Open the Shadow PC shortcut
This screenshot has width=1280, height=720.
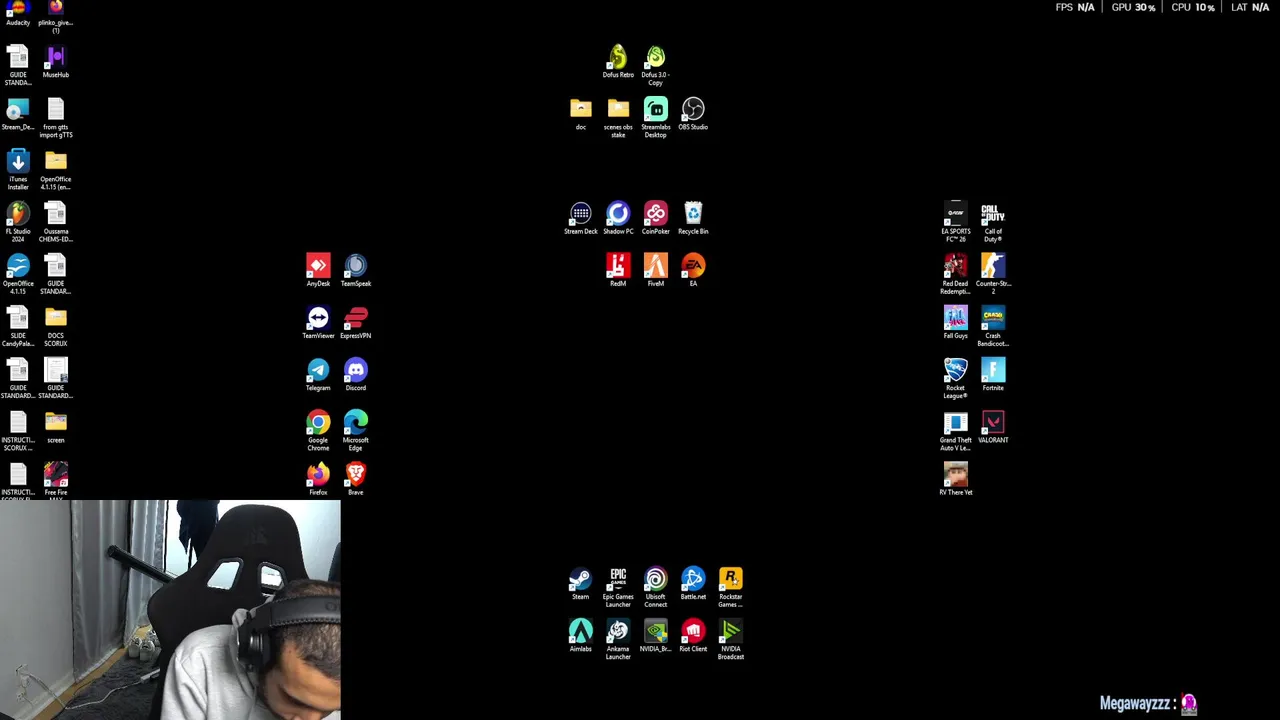[x=618, y=219]
